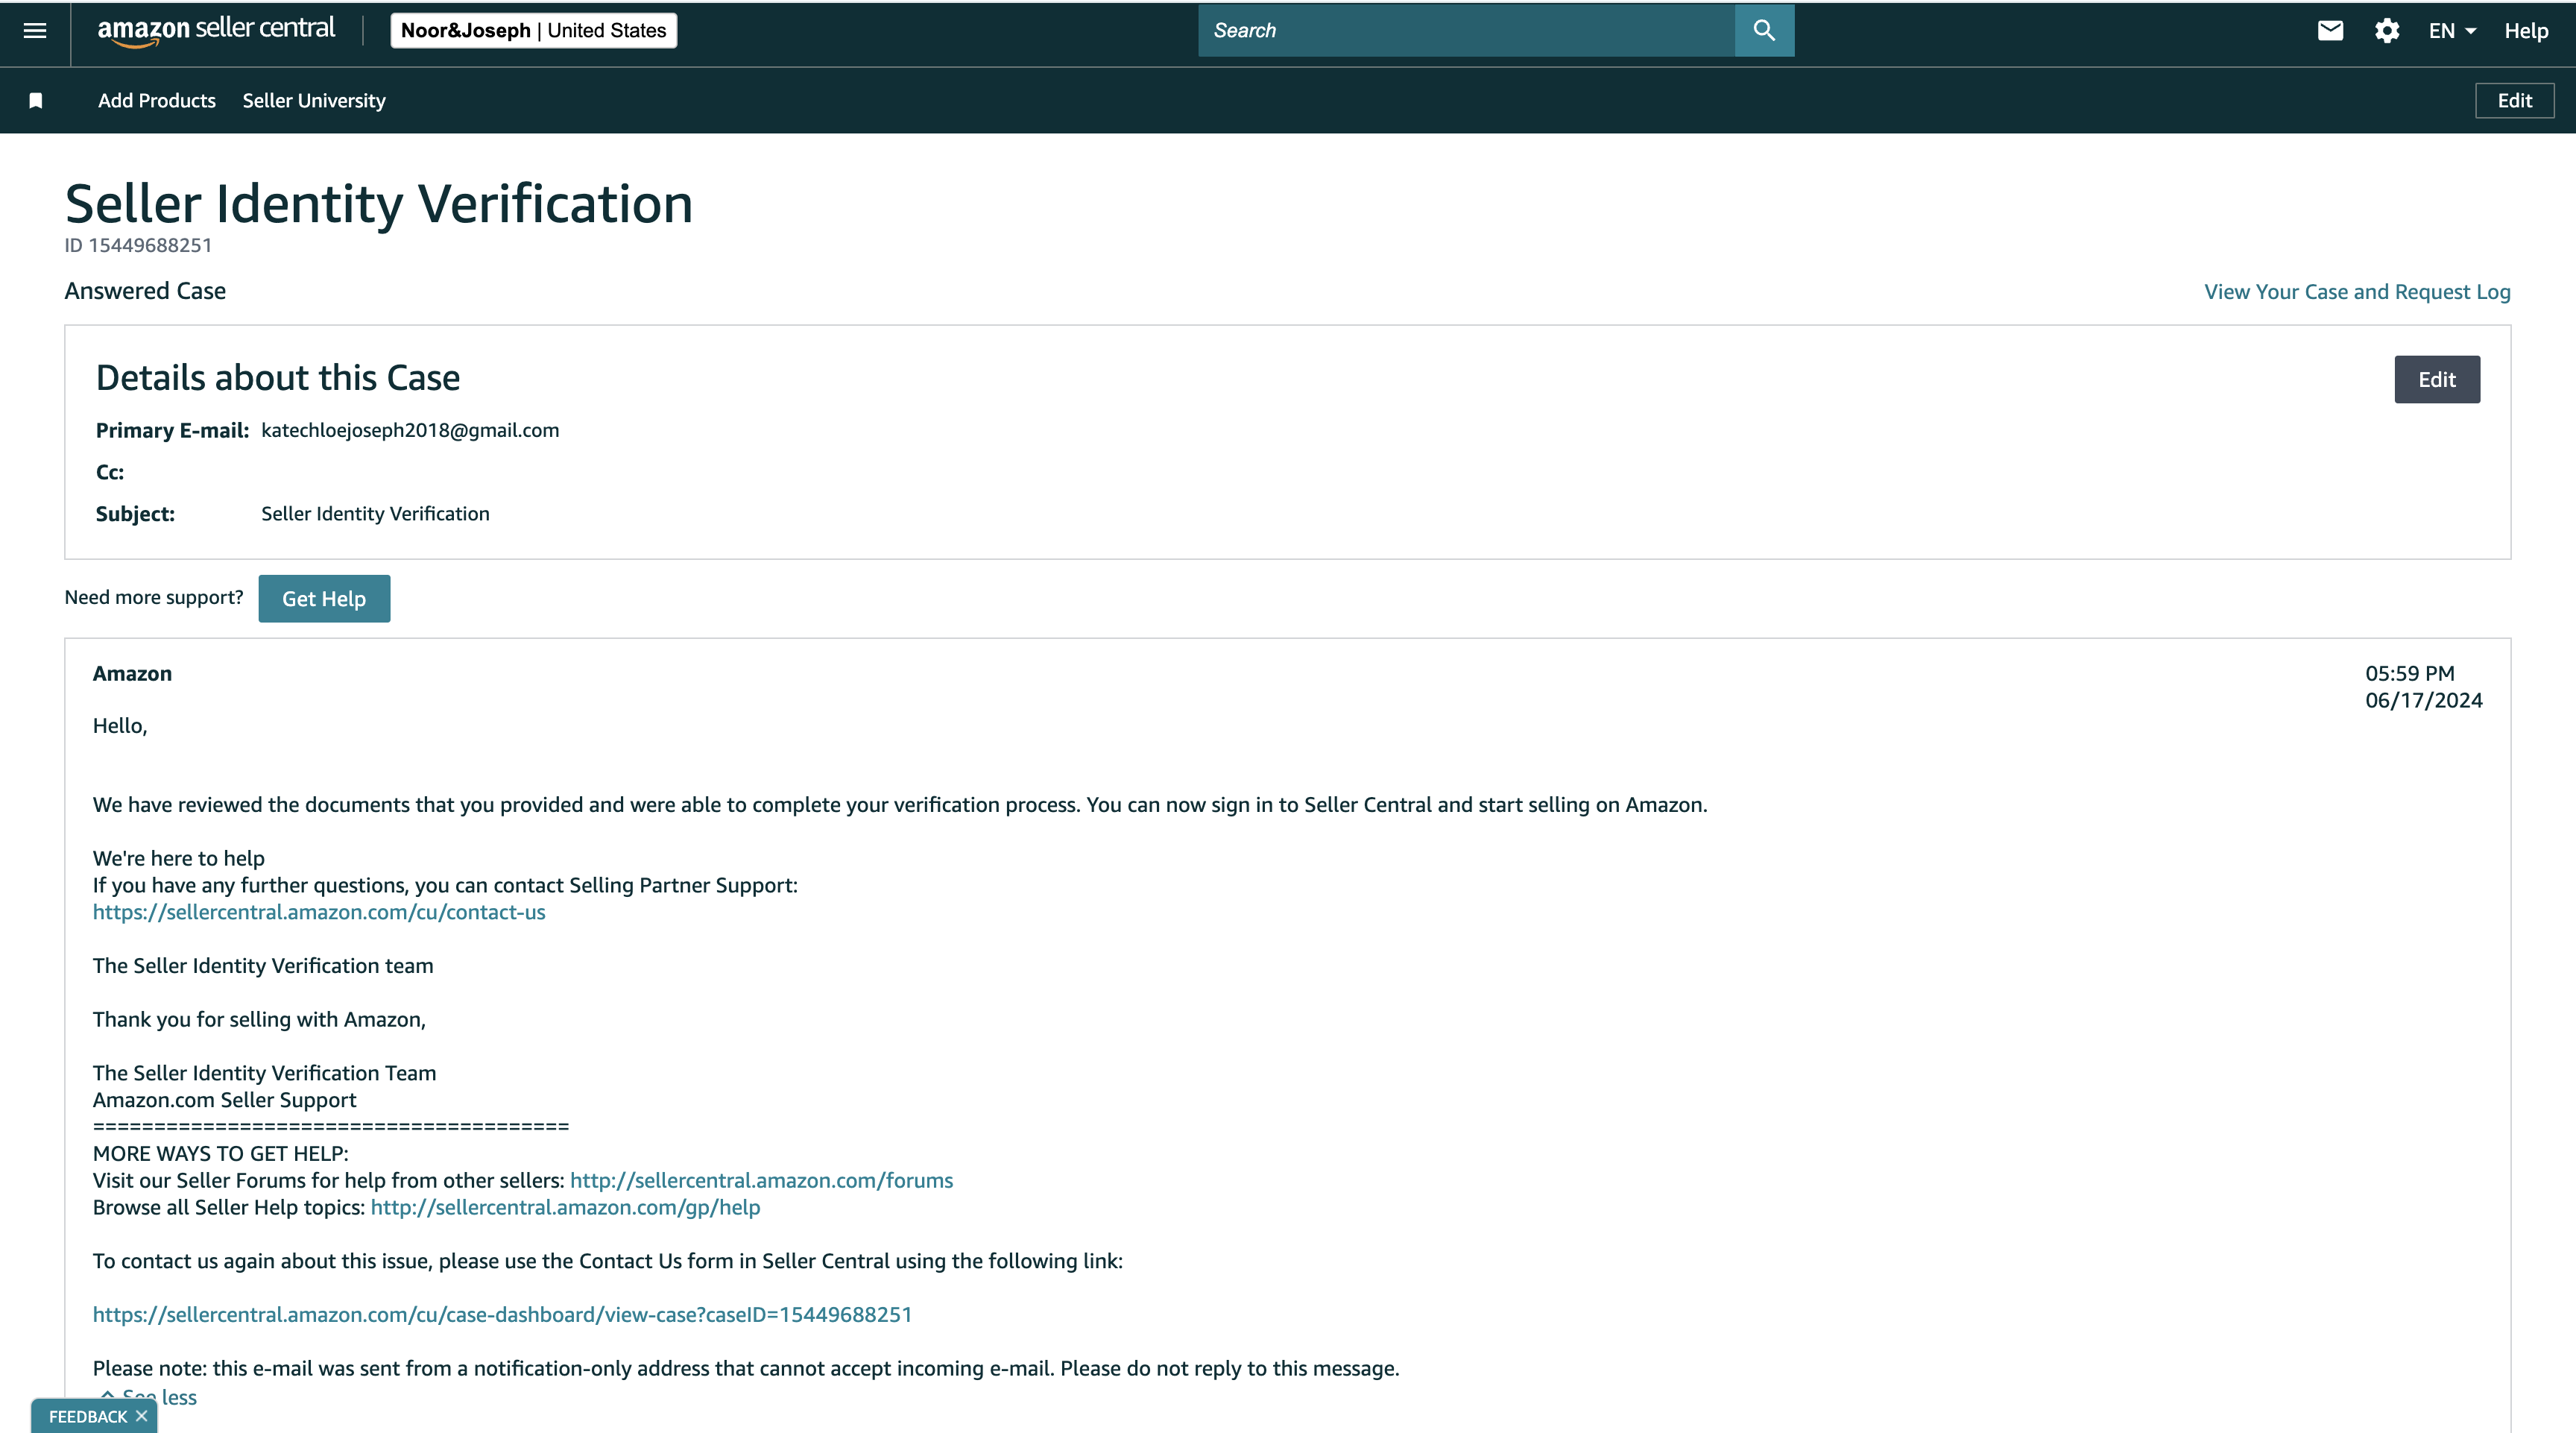
Task: Open the view-case caseID link
Action: (502, 1314)
